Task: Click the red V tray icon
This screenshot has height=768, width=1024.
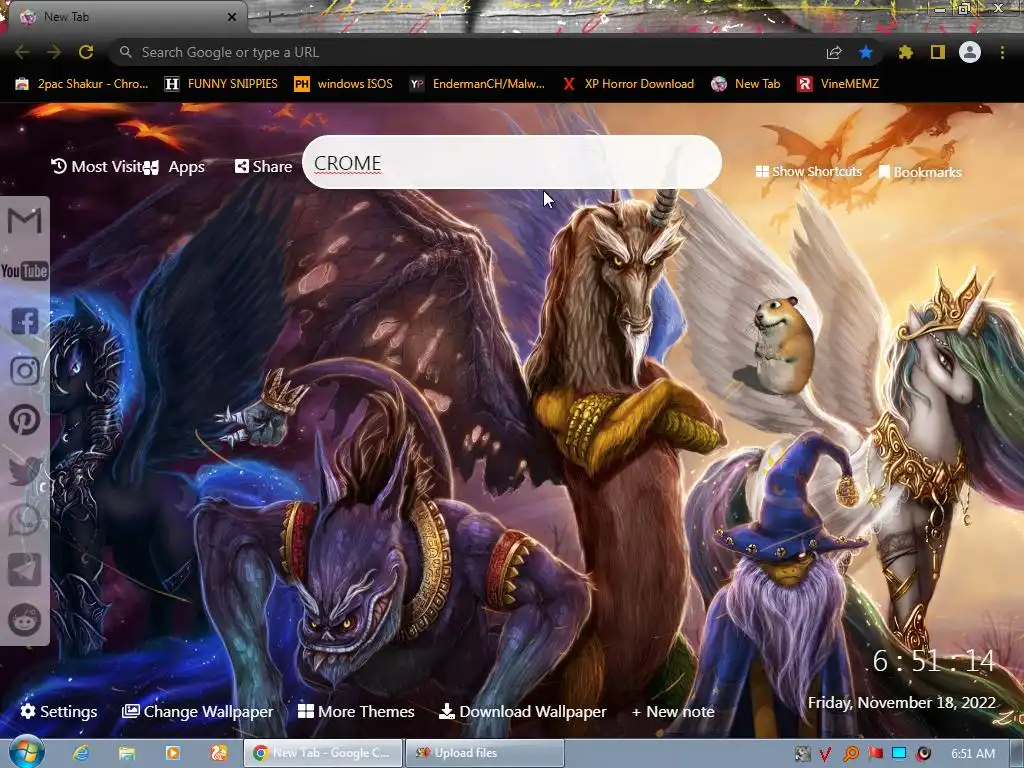Action: point(825,754)
